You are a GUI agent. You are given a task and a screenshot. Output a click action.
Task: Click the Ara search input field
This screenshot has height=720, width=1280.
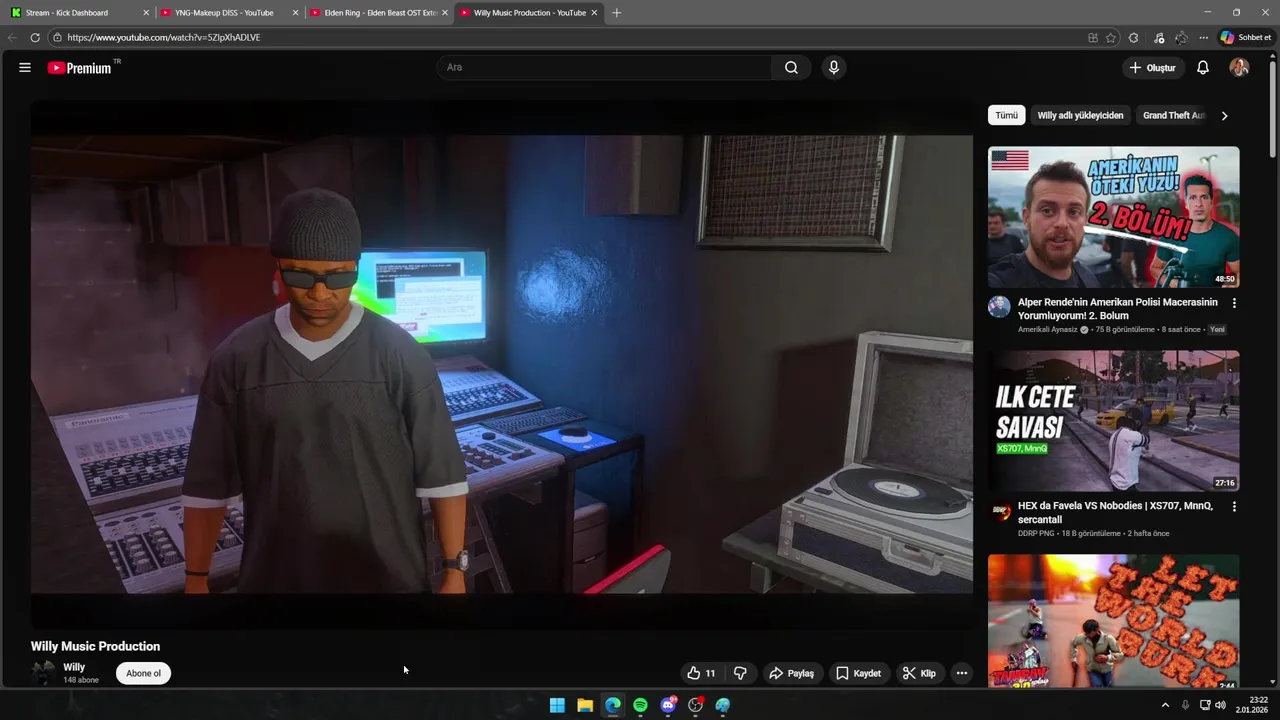604,68
